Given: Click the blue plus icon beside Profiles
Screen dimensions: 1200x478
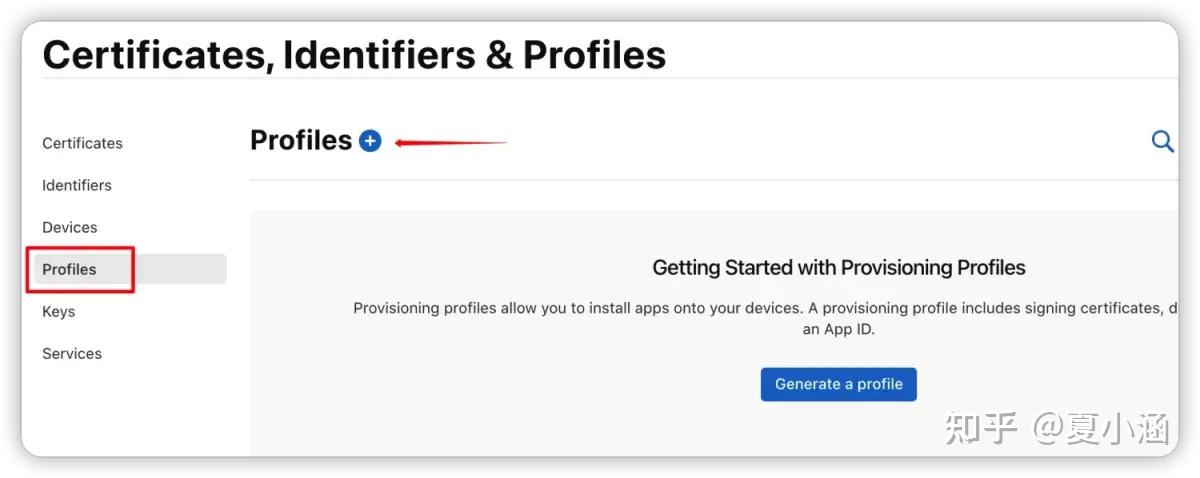Looking at the screenshot, I should [370, 142].
